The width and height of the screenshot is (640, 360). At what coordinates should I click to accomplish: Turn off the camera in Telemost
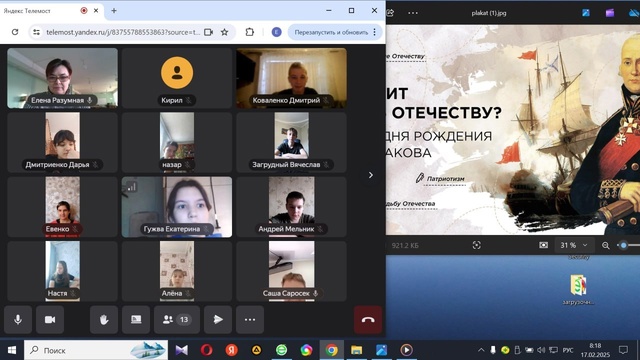point(50,320)
